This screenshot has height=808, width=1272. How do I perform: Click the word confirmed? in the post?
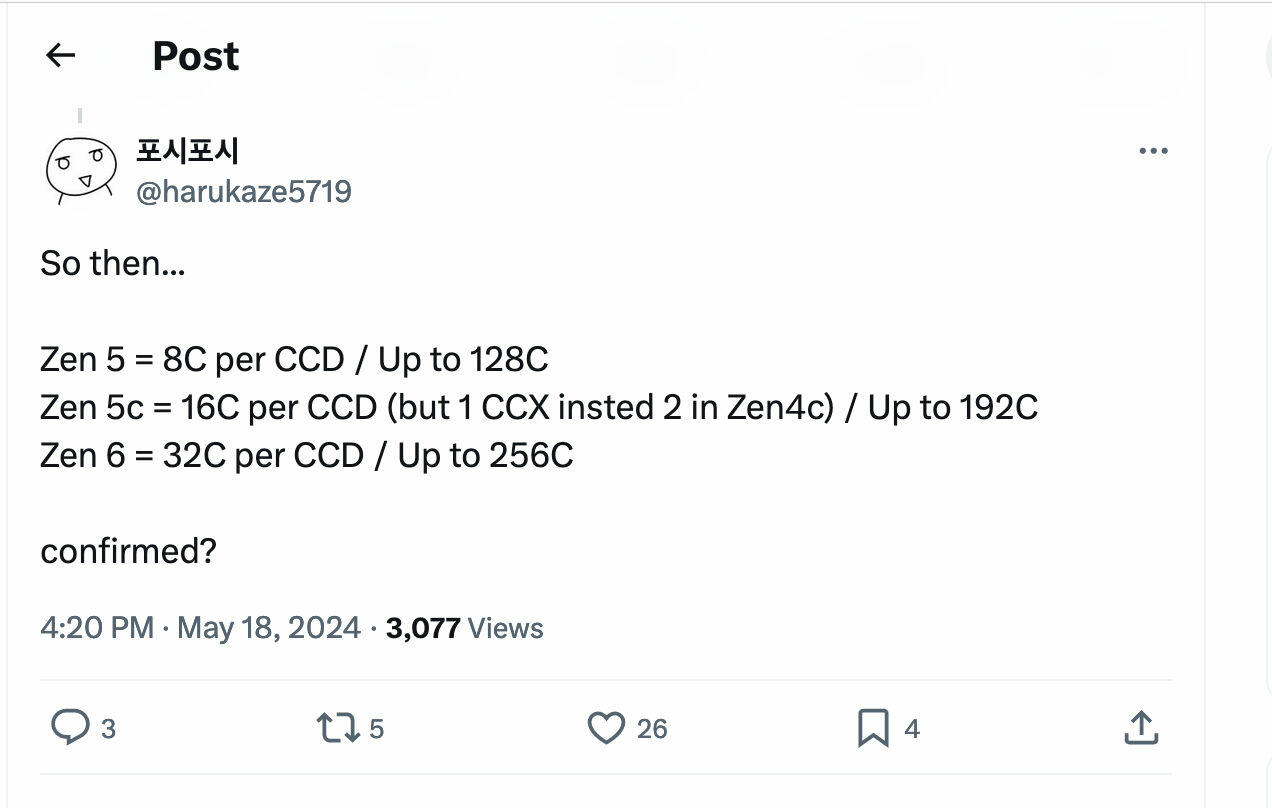pos(128,550)
